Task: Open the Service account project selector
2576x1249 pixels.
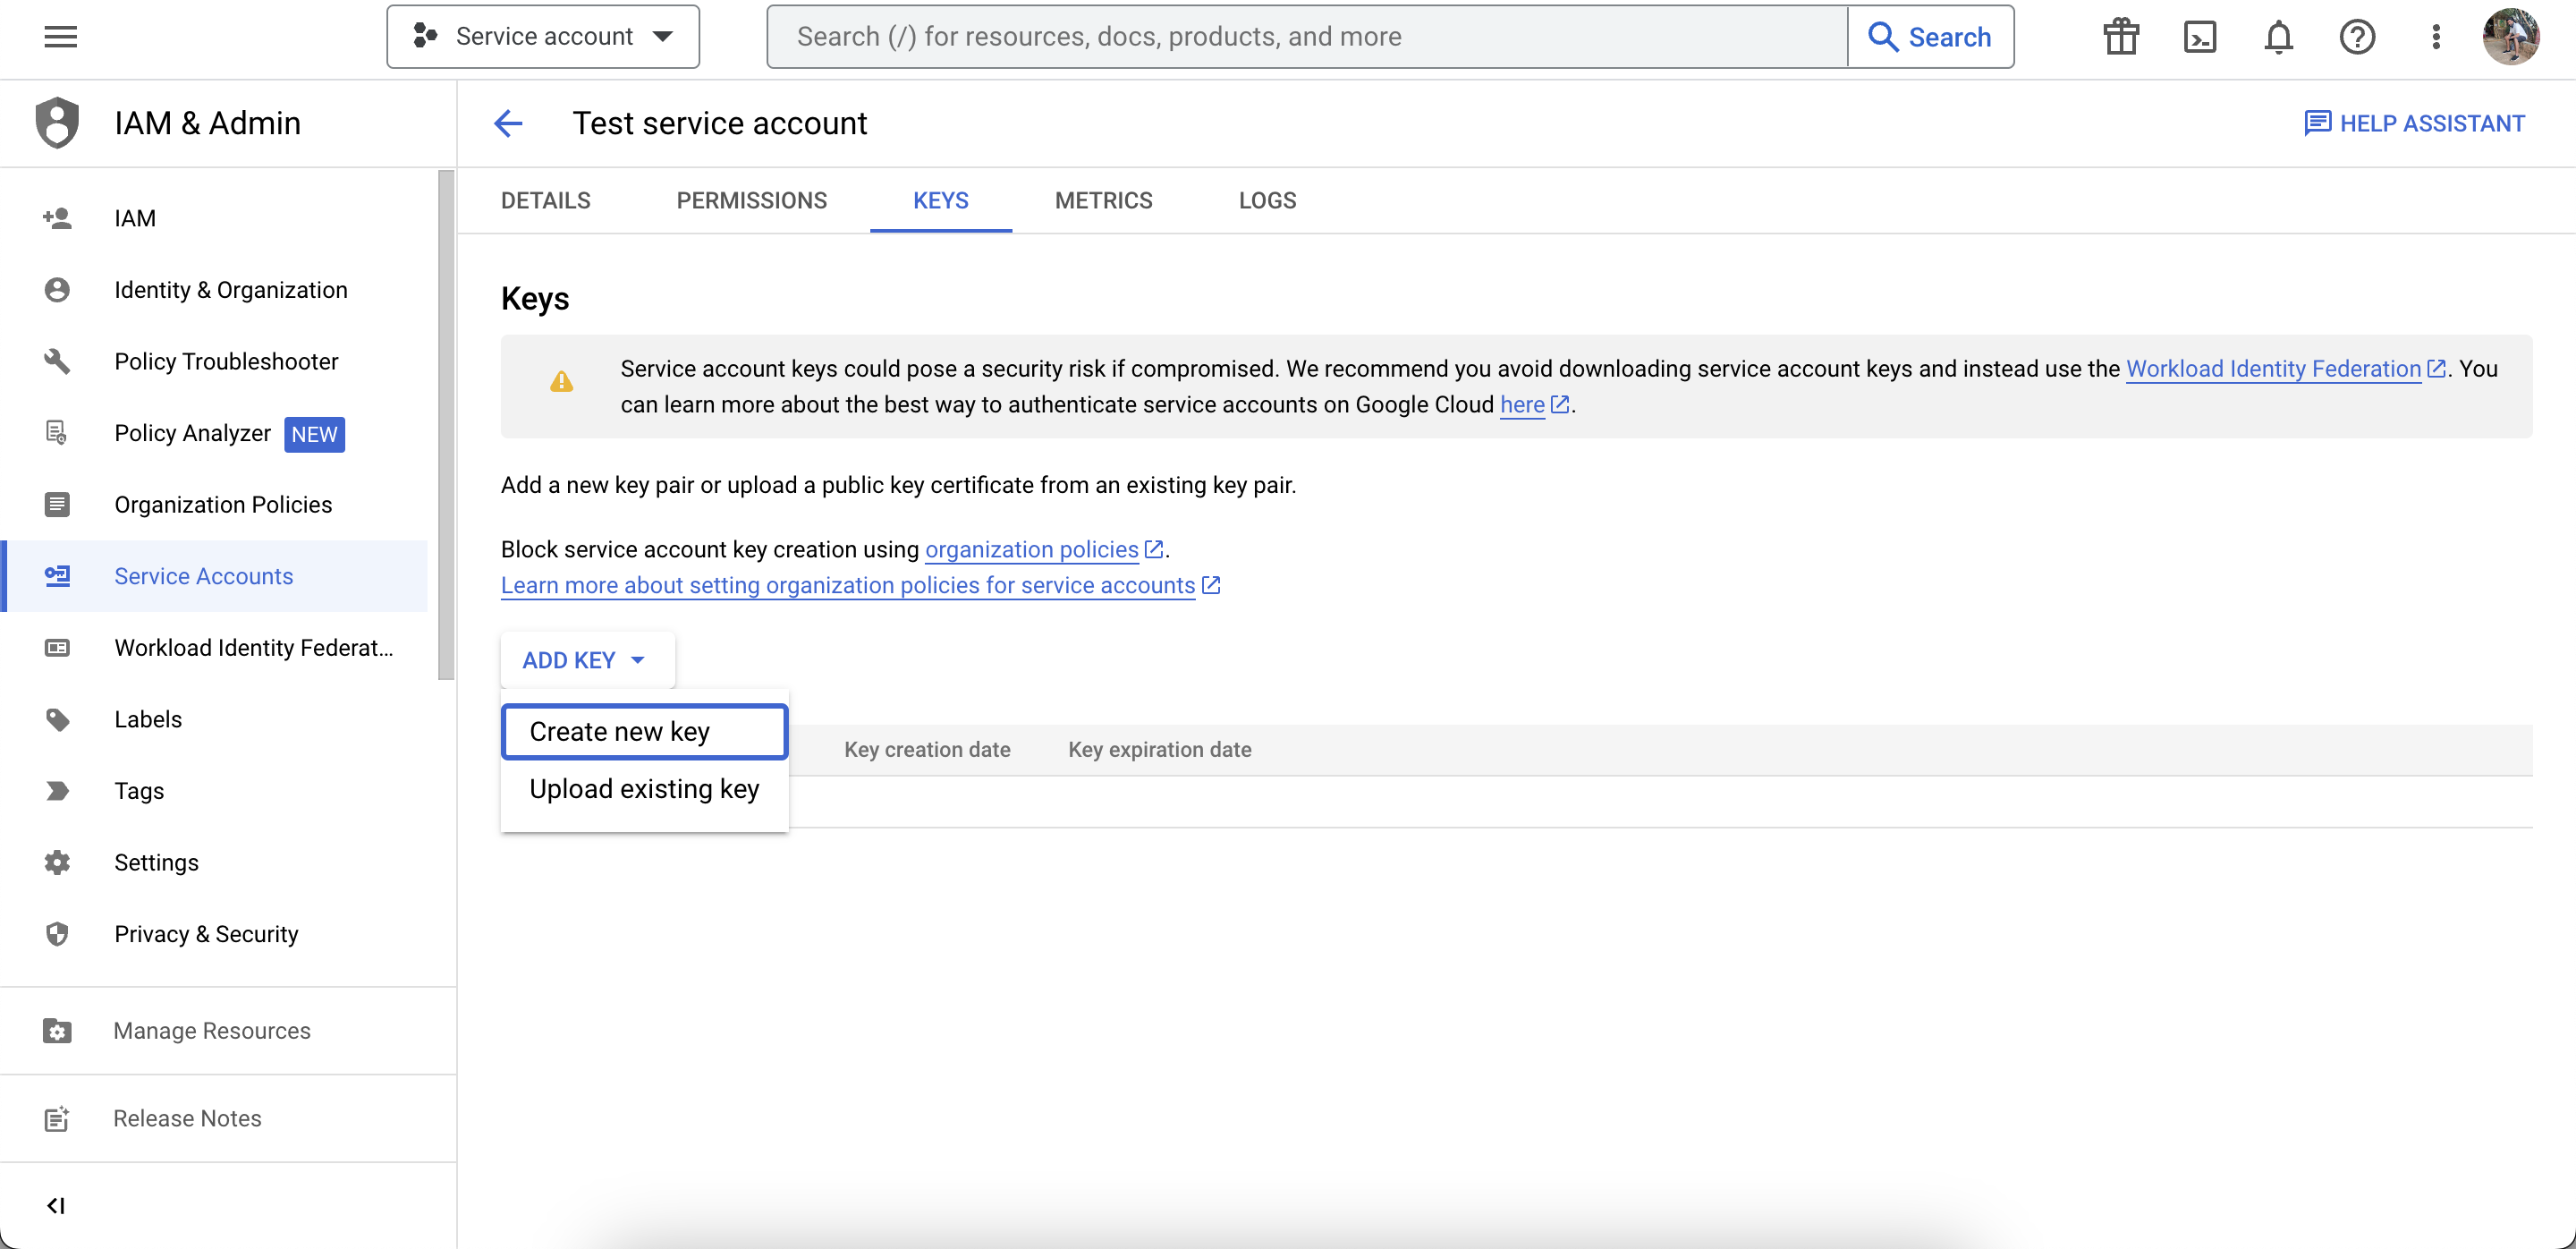Action: [543, 37]
